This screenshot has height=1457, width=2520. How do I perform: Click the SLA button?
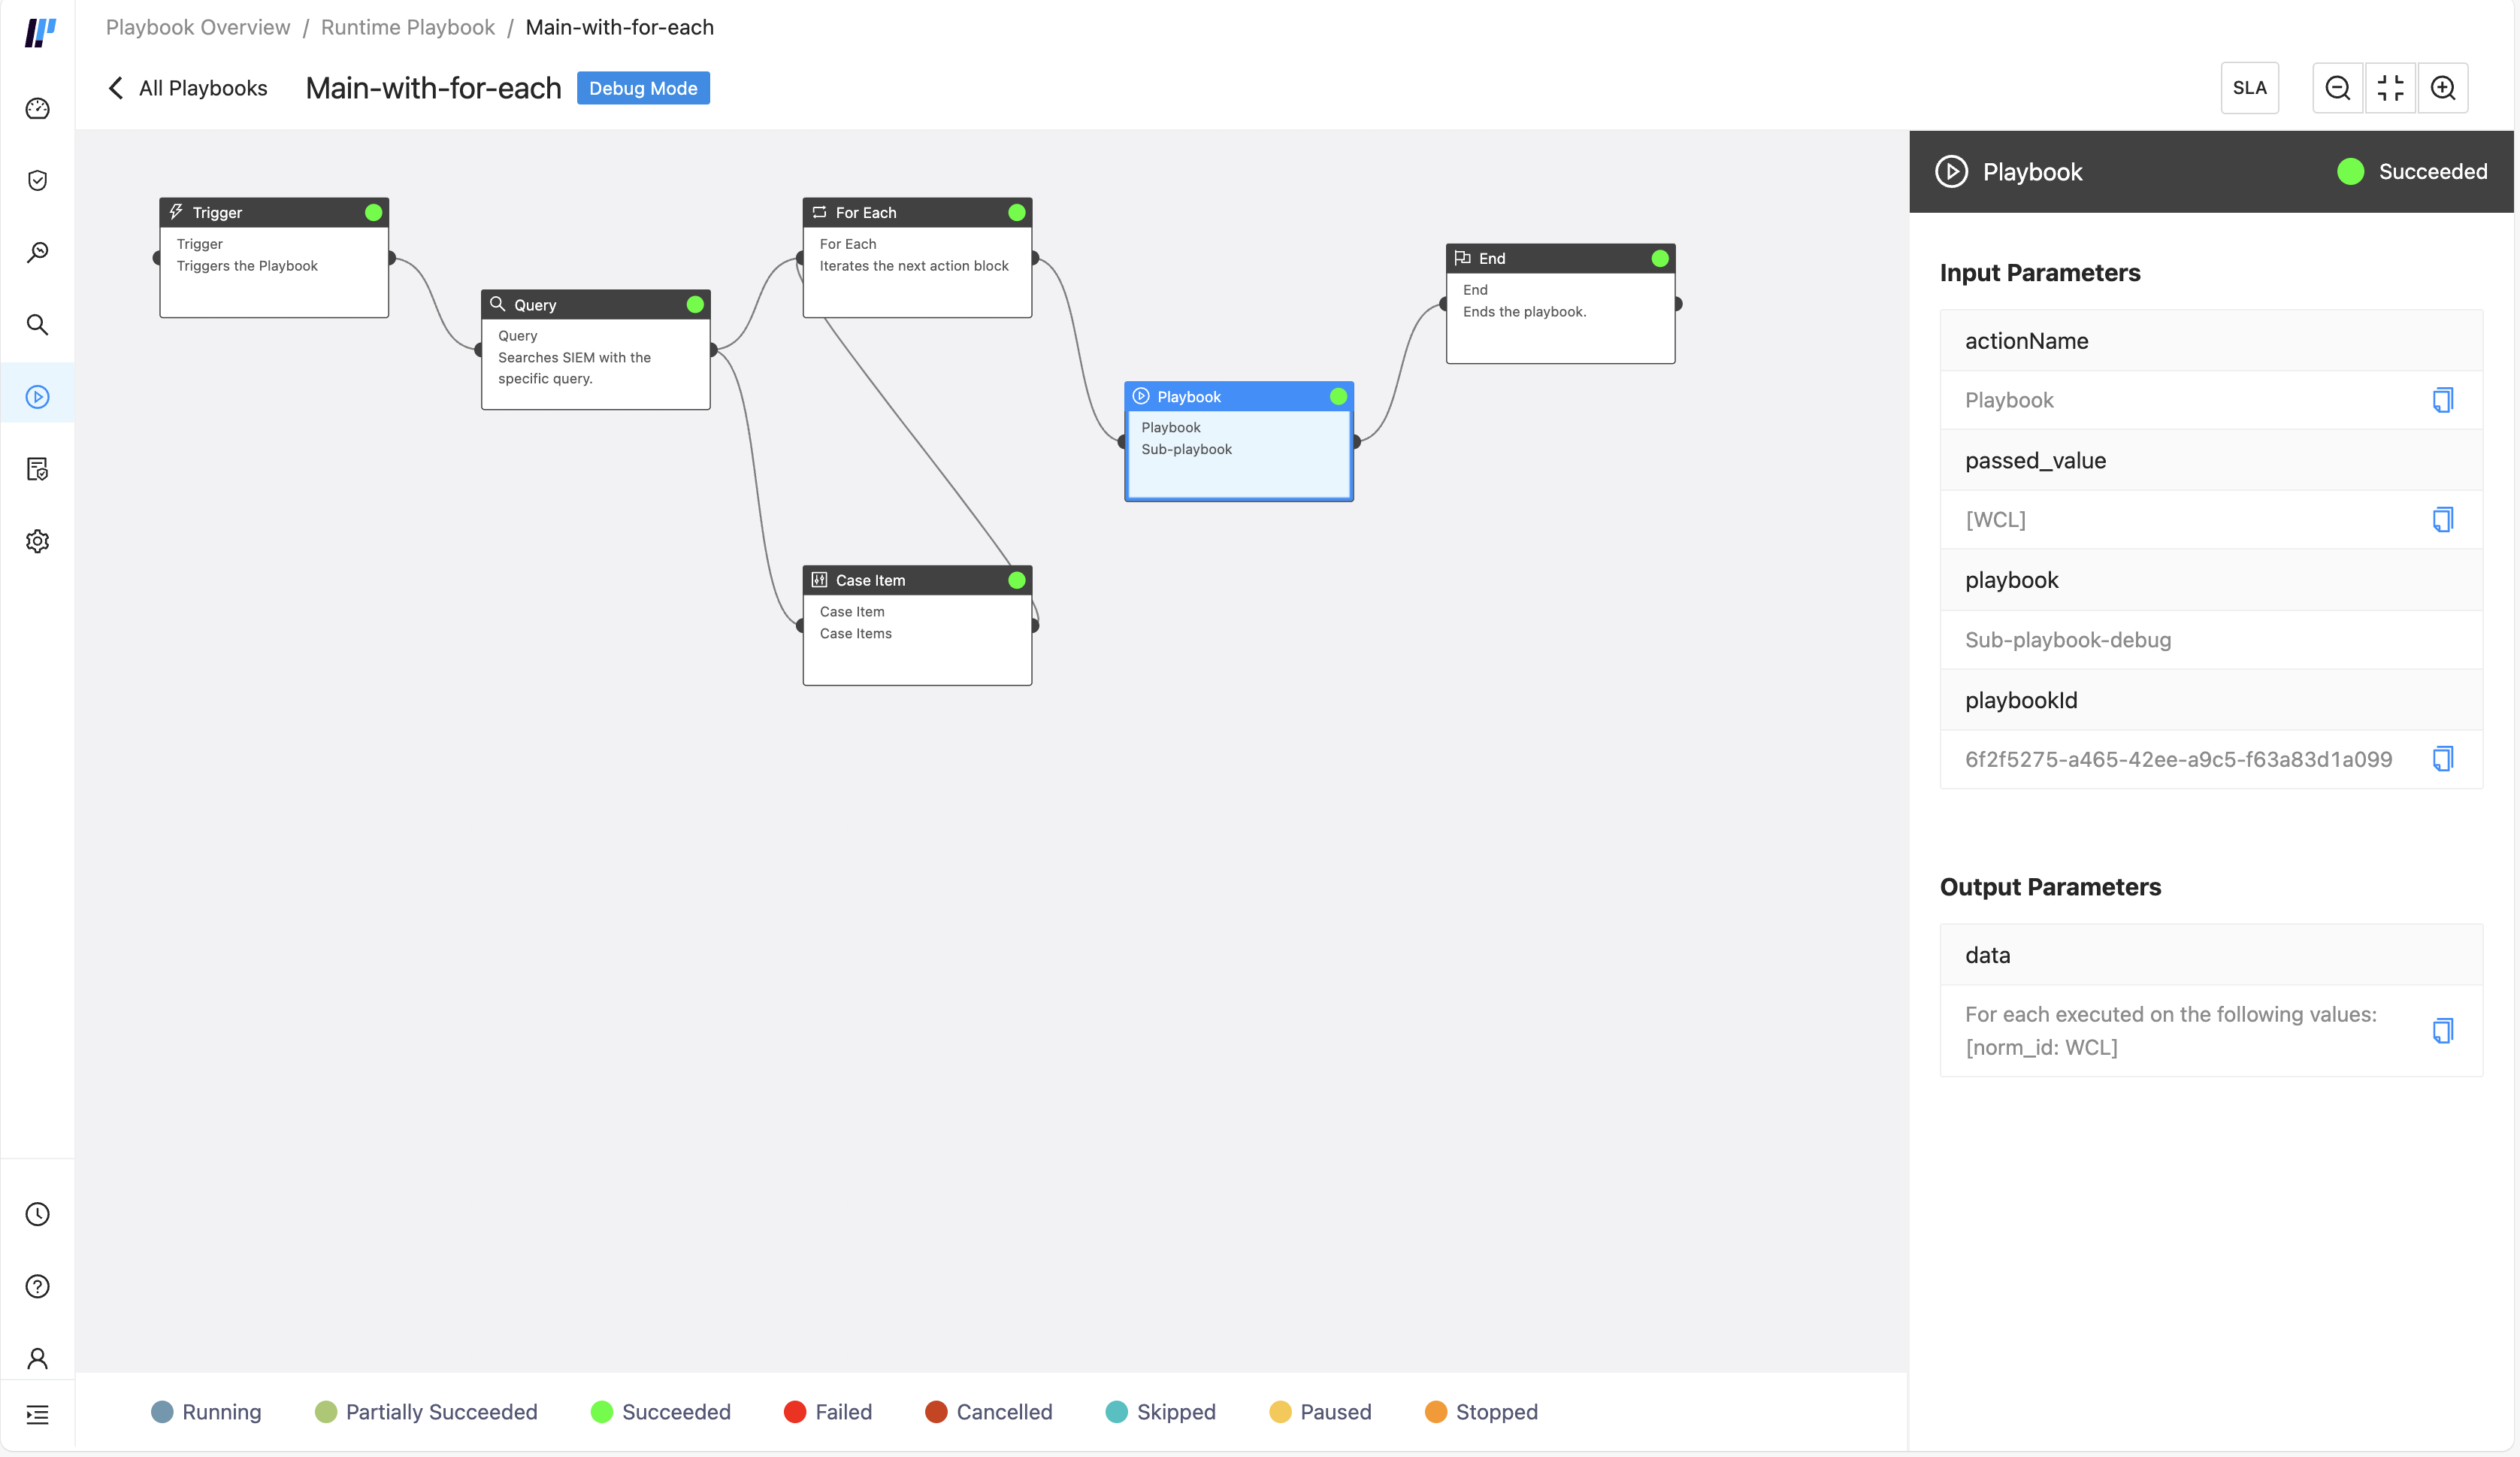(2249, 88)
